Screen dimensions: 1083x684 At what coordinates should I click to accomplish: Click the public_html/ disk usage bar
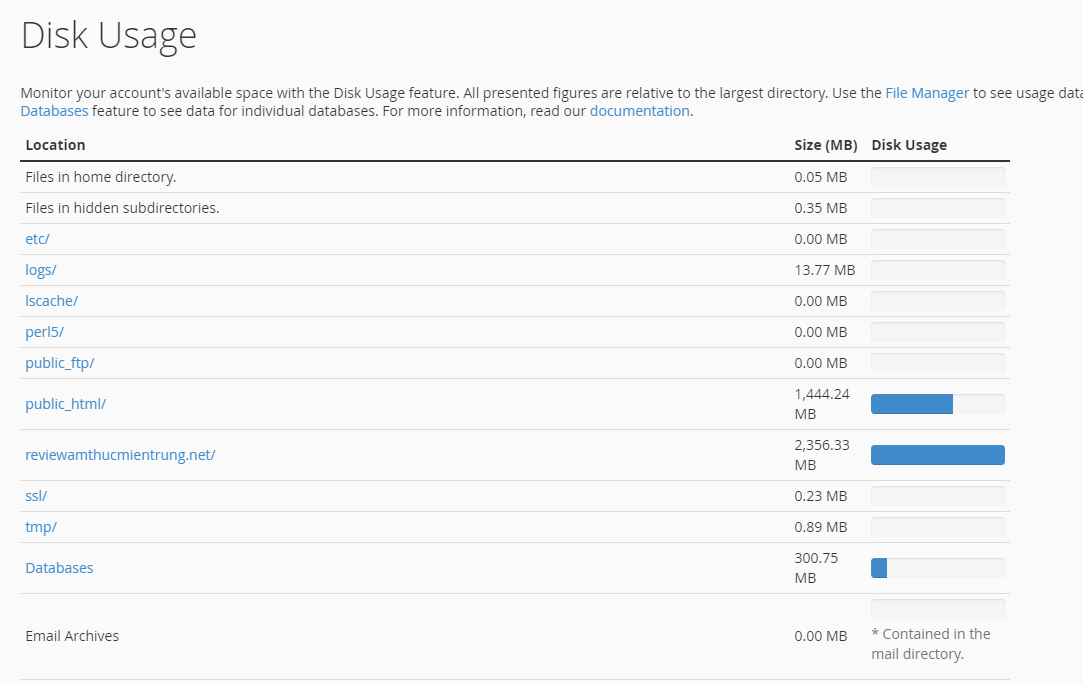pyautogui.click(x=937, y=404)
